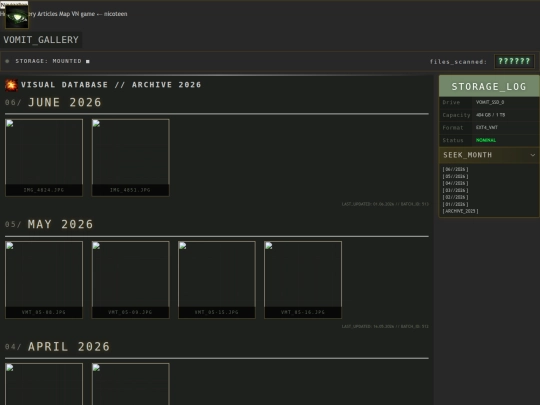The width and height of the screenshot is (540, 405).
Task: Open the IMG_4824.JPG thumbnail
Action: click(x=44, y=157)
